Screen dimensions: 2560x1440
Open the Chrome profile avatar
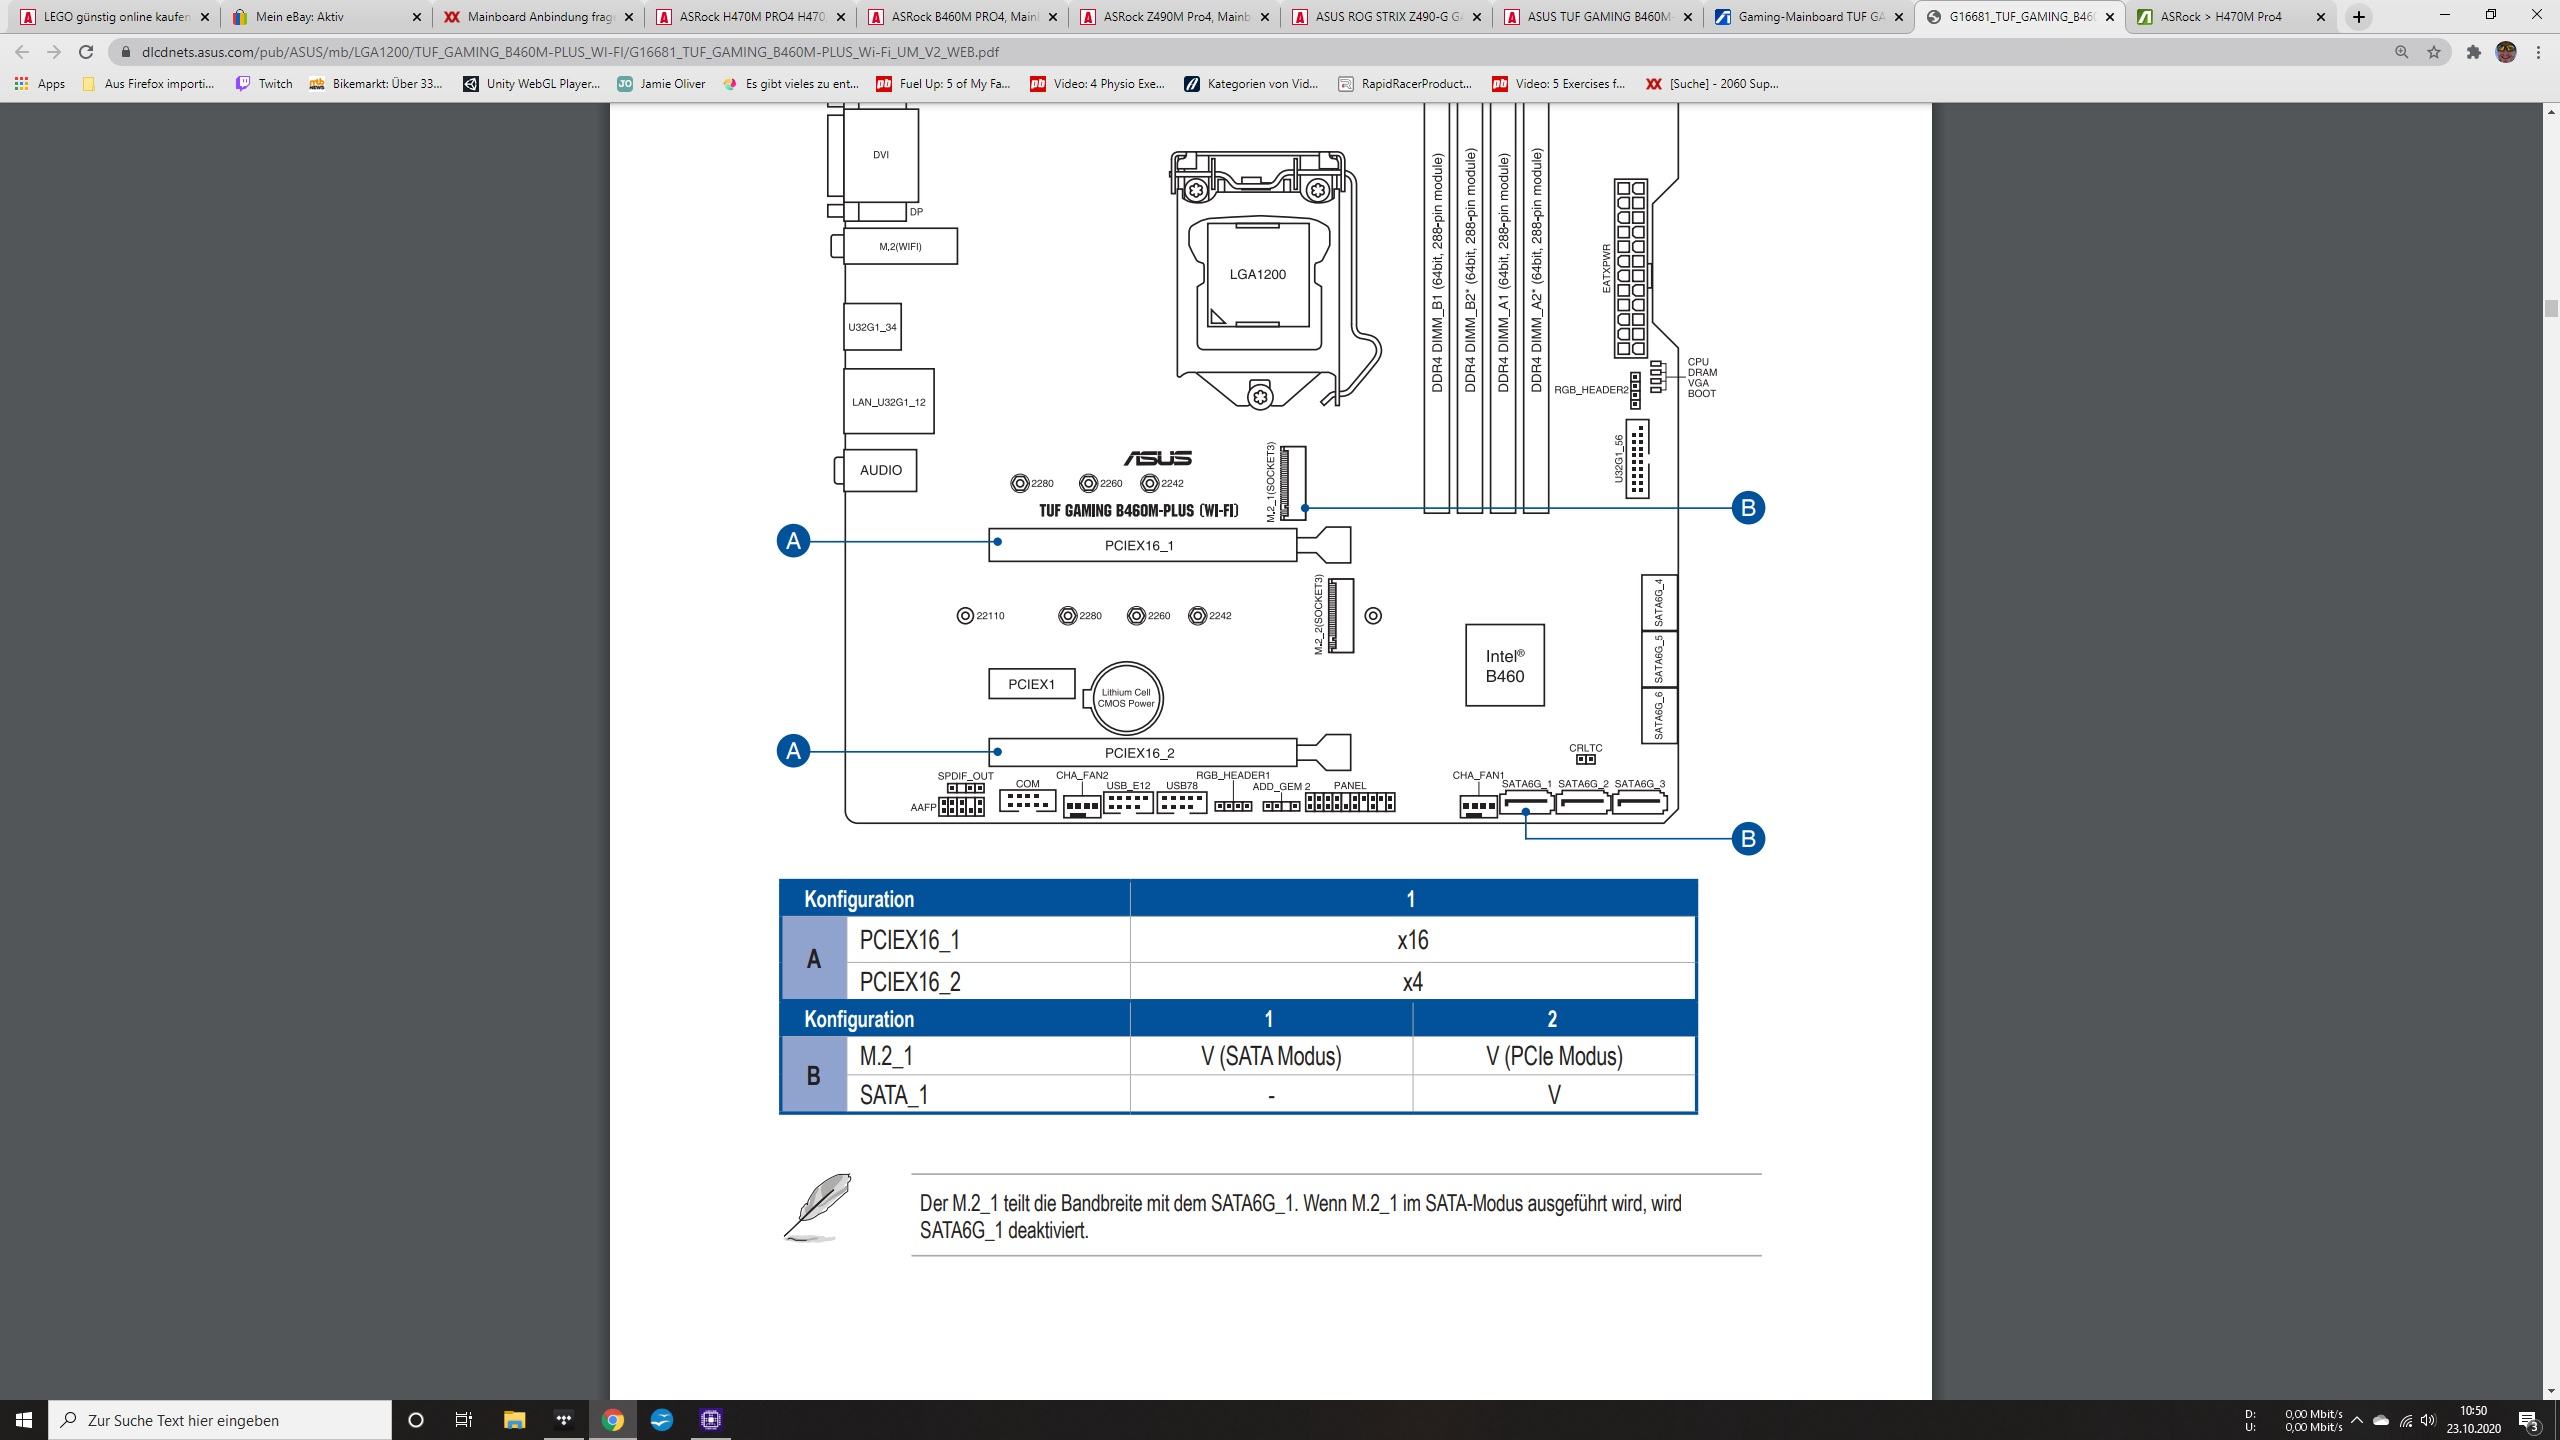[x=2506, y=52]
